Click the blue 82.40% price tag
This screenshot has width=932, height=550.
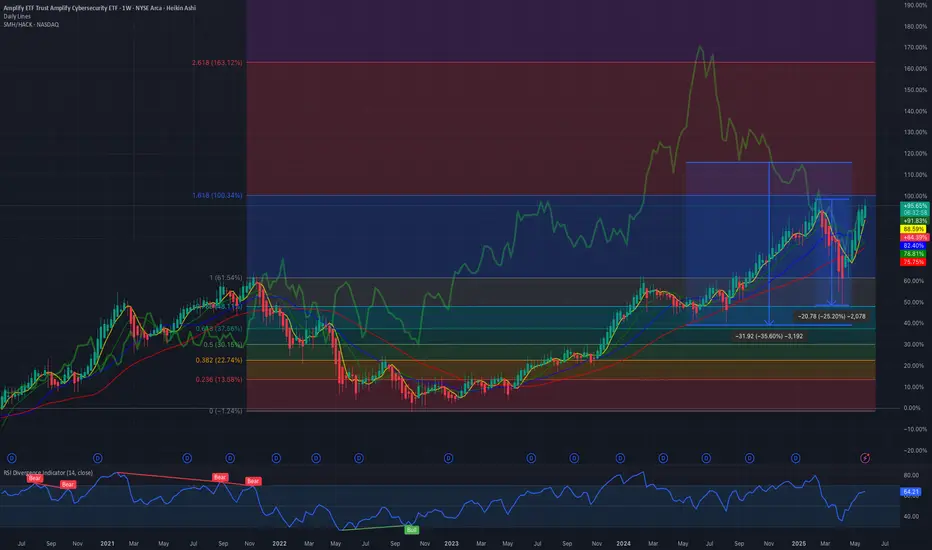(x=914, y=246)
